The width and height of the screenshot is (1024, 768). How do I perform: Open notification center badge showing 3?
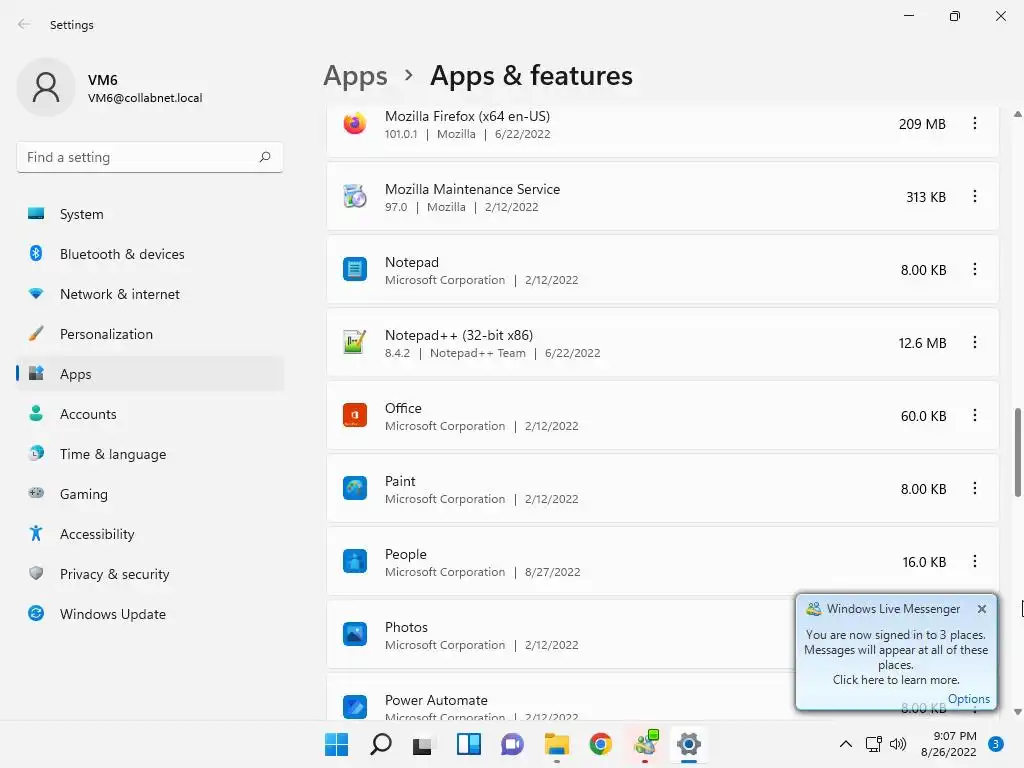(x=996, y=743)
